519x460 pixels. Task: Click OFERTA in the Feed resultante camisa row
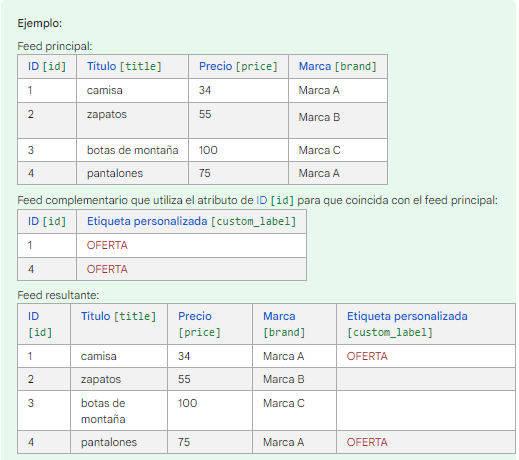click(367, 356)
